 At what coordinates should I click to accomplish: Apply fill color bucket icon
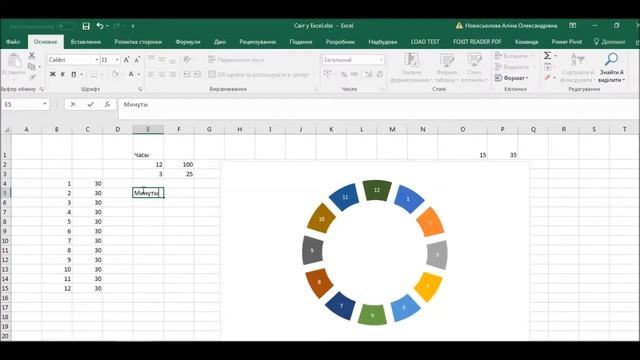(115, 74)
